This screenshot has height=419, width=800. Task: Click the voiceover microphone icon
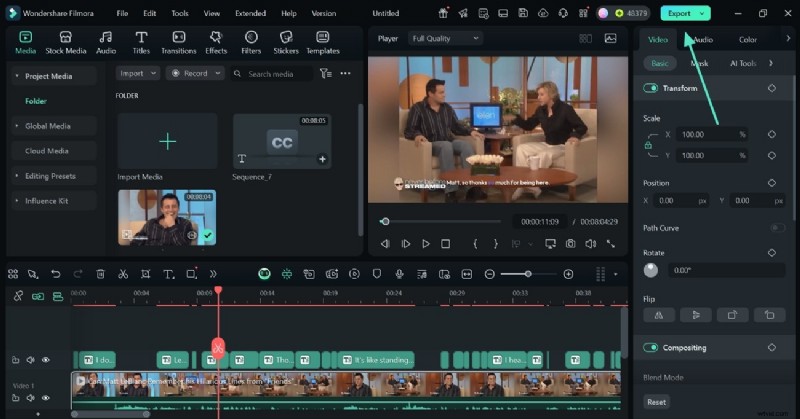399,274
